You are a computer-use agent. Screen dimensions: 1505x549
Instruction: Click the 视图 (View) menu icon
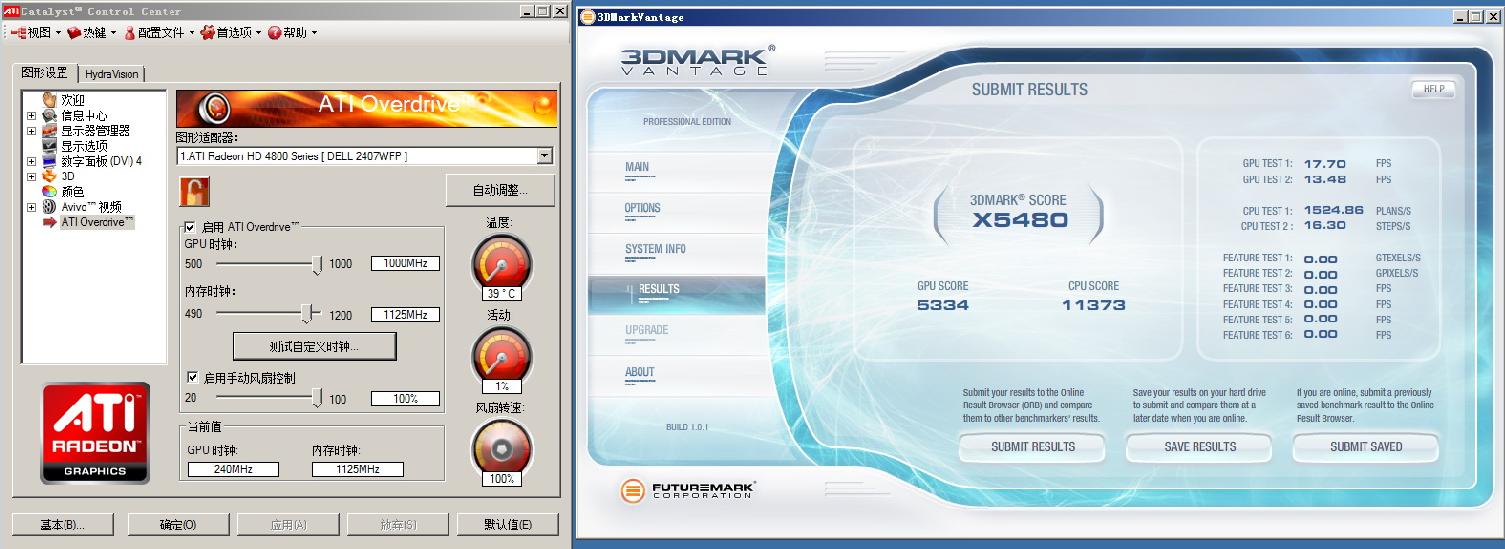coord(17,33)
